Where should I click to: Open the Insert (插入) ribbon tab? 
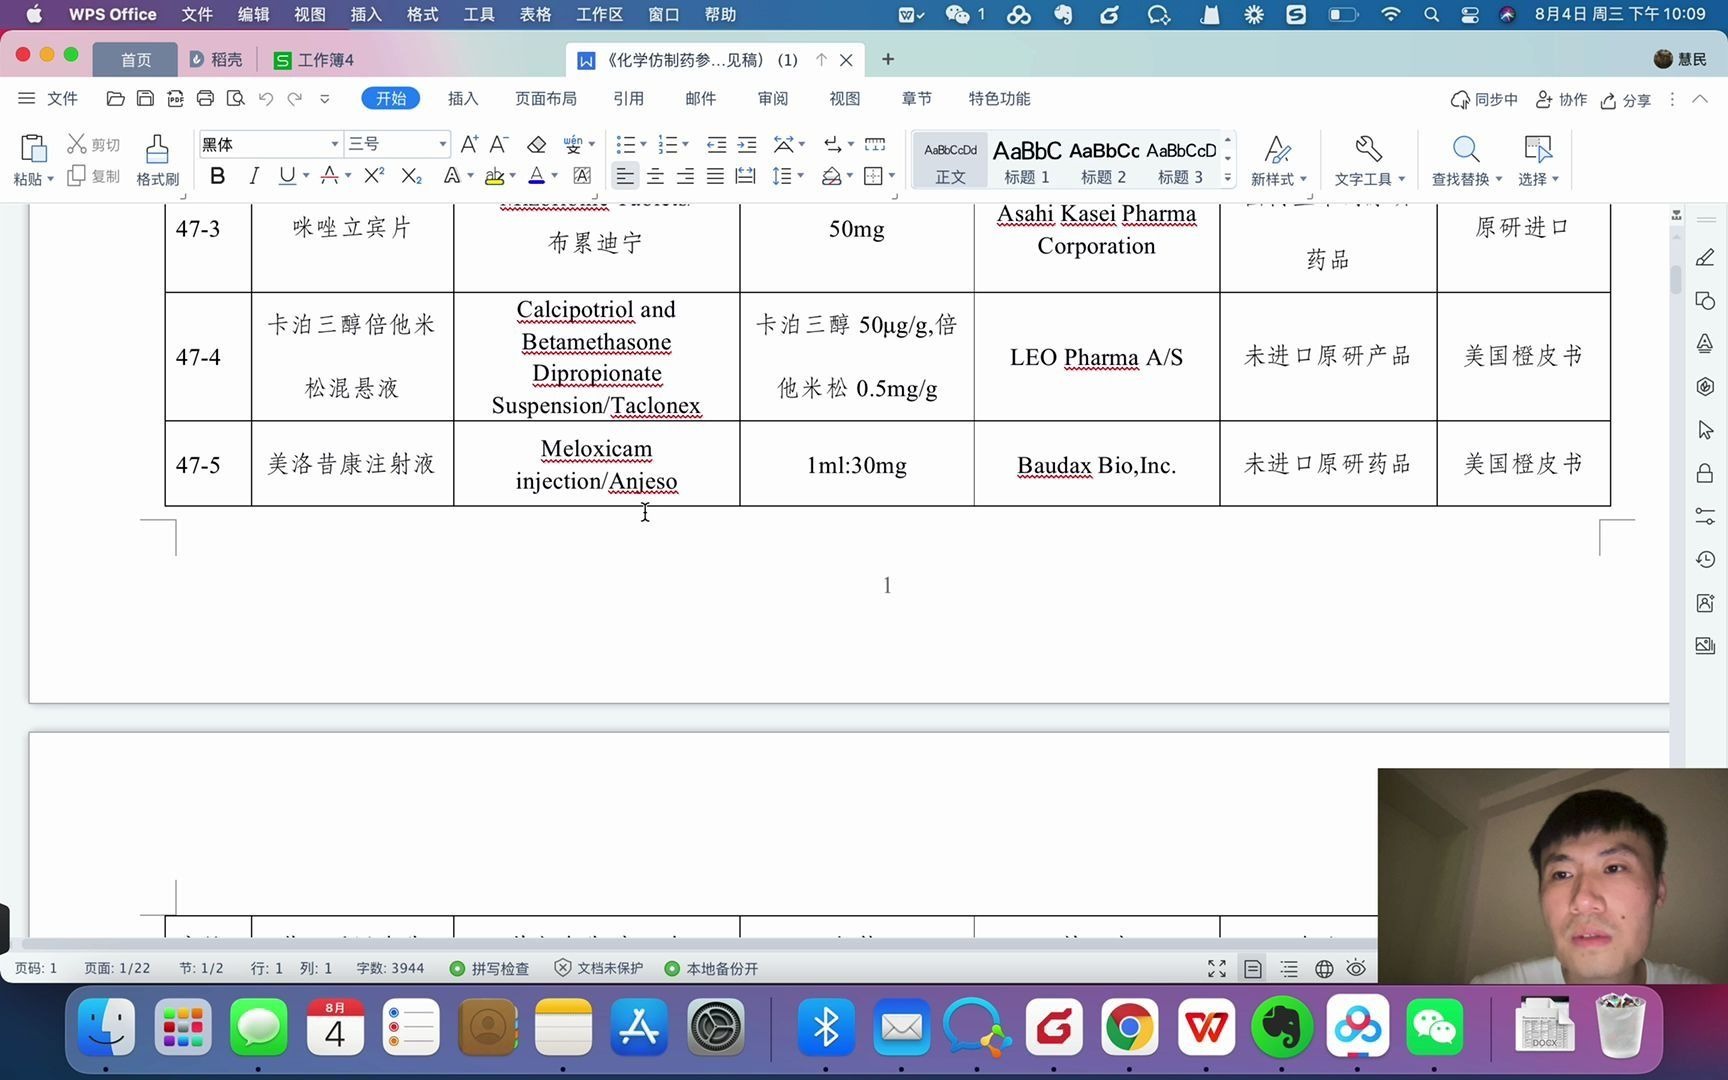click(463, 98)
